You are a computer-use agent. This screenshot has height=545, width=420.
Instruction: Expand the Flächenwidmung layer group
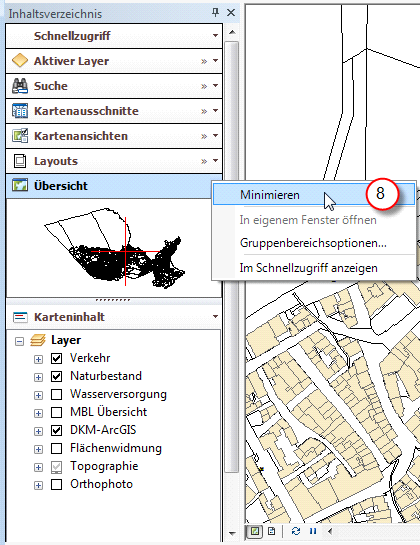pos(38,449)
